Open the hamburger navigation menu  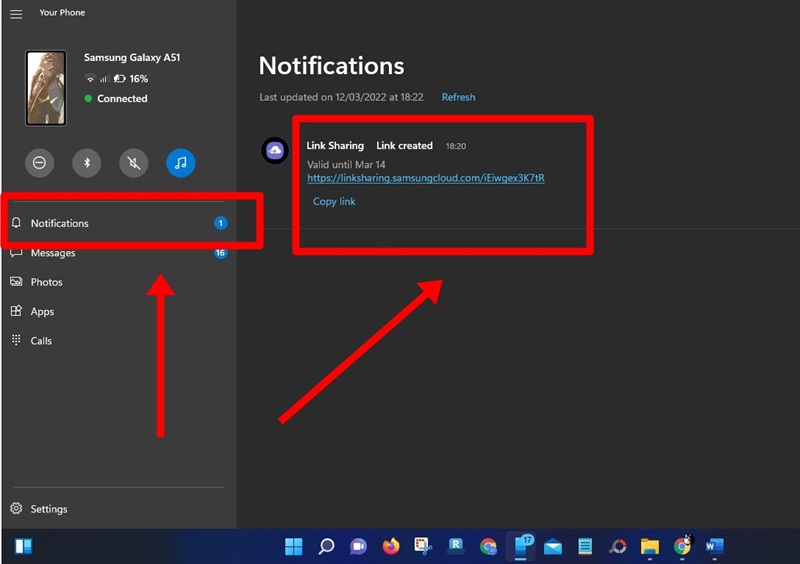point(16,13)
